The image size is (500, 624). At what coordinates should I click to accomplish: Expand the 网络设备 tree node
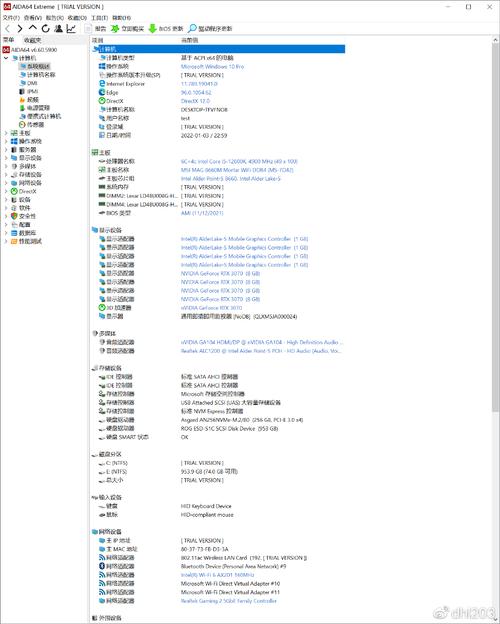click(x=6, y=183)
